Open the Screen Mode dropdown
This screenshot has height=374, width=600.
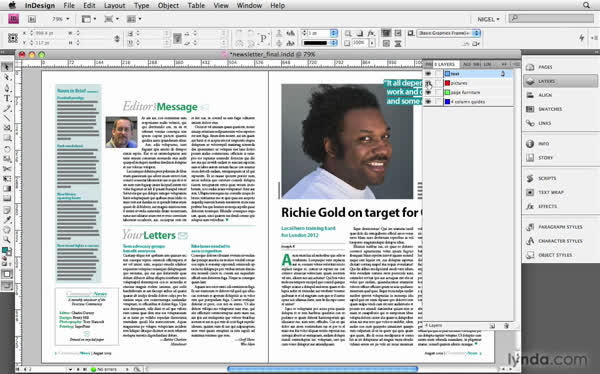coord(111,19)
